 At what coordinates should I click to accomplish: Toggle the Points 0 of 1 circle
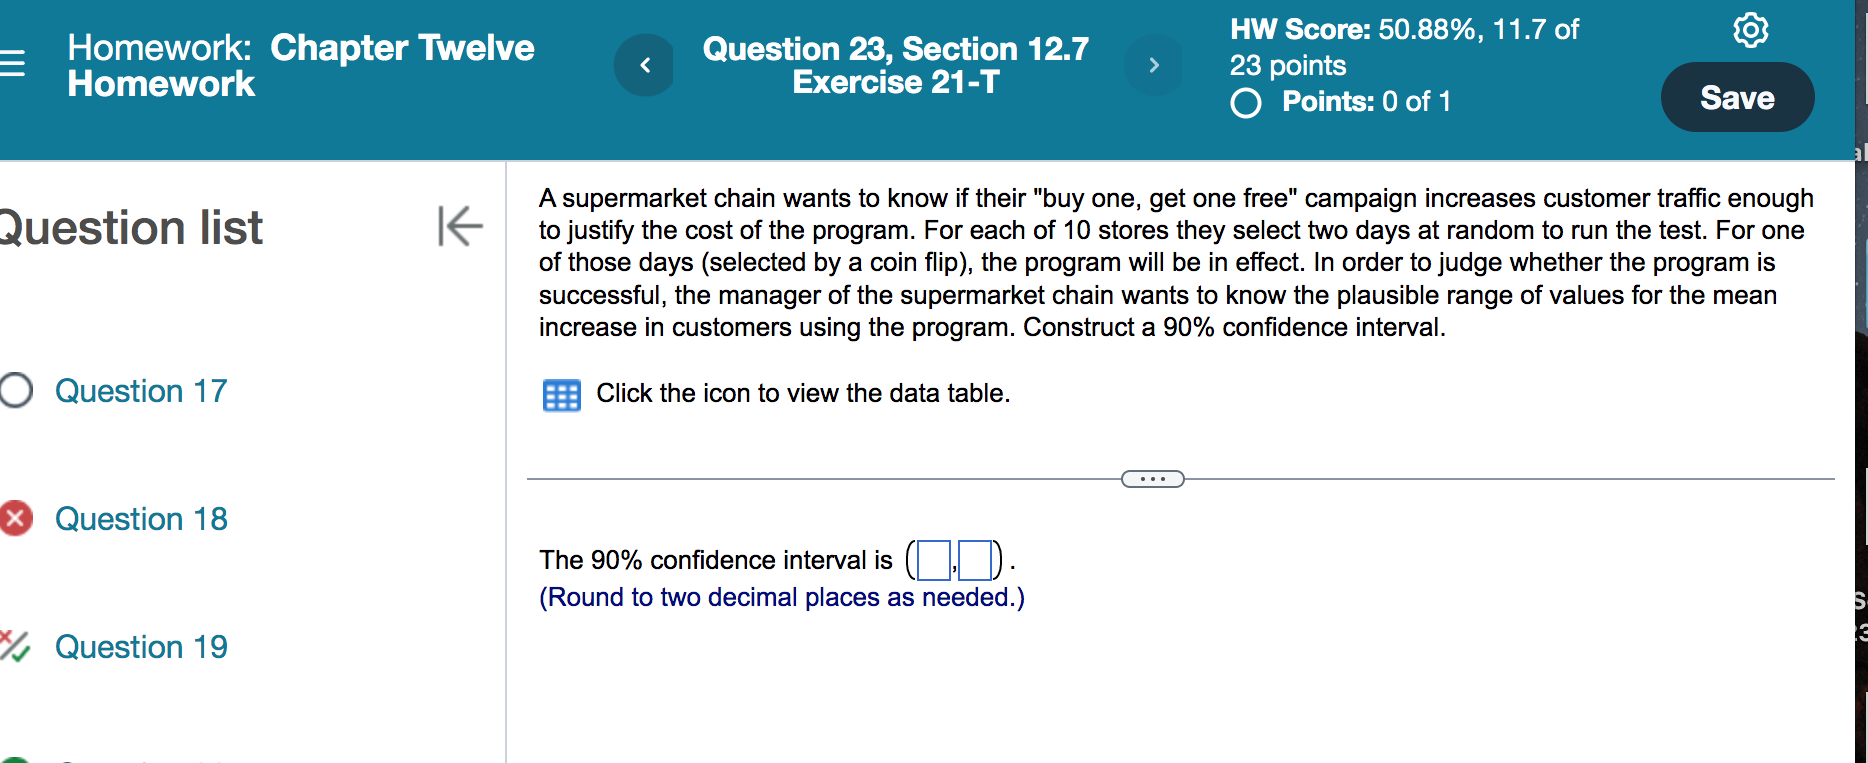tap(1244, 102)
